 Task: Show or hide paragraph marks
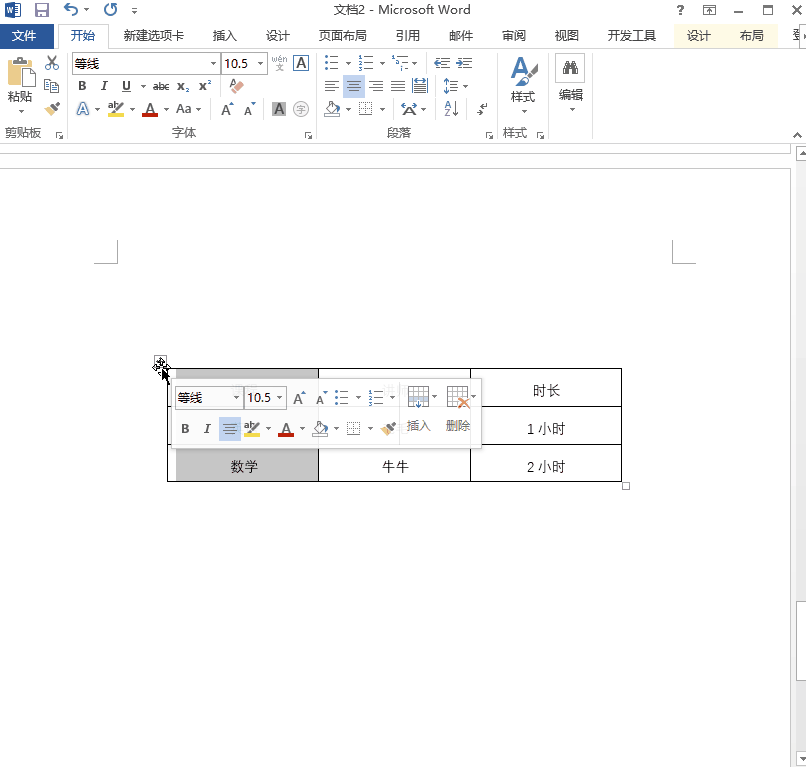pos(482,108)
